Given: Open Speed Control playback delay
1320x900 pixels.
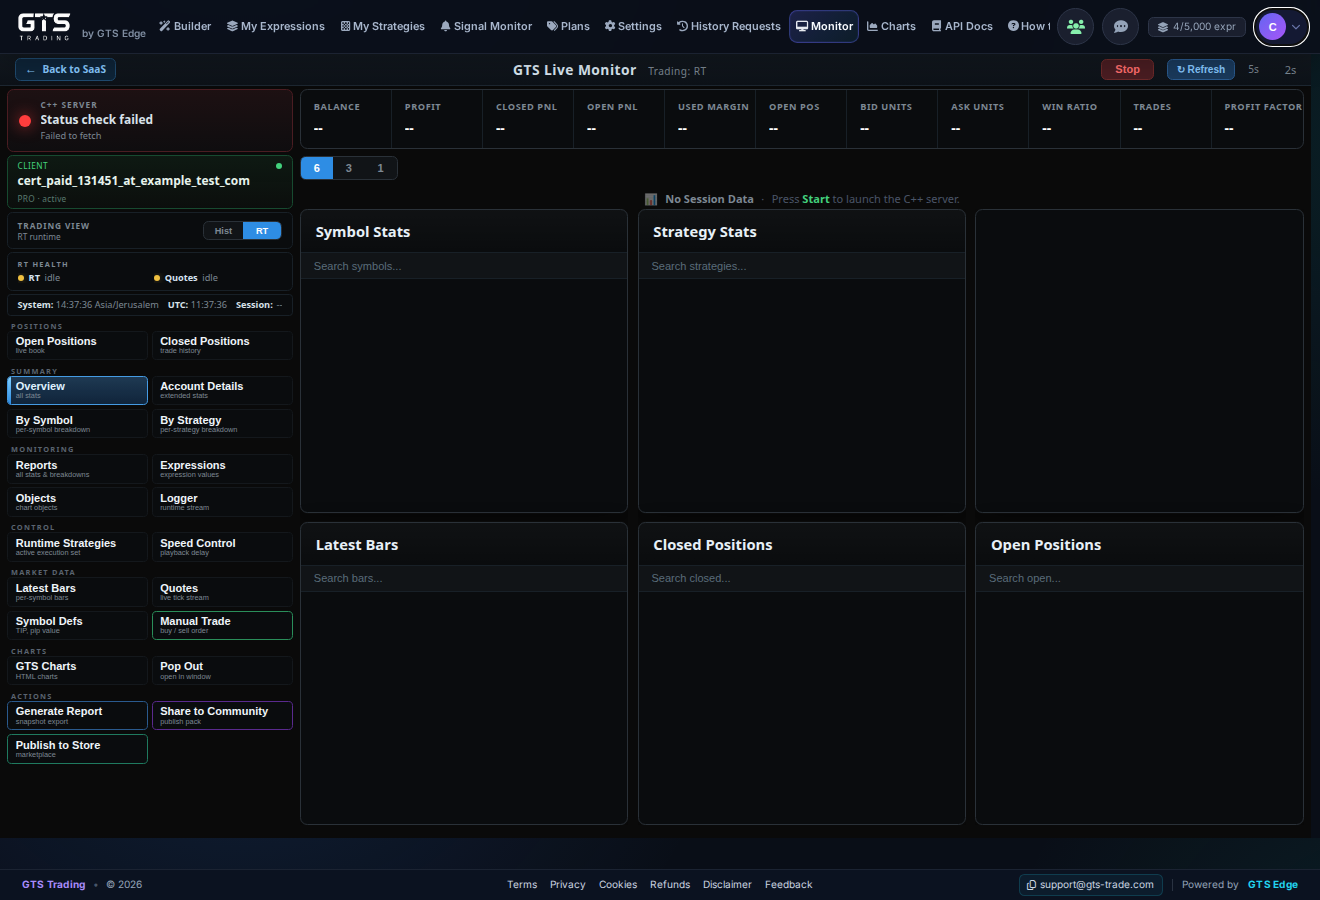Looking at the screenshot, I should pyautogui.click(x=222, y=547).
